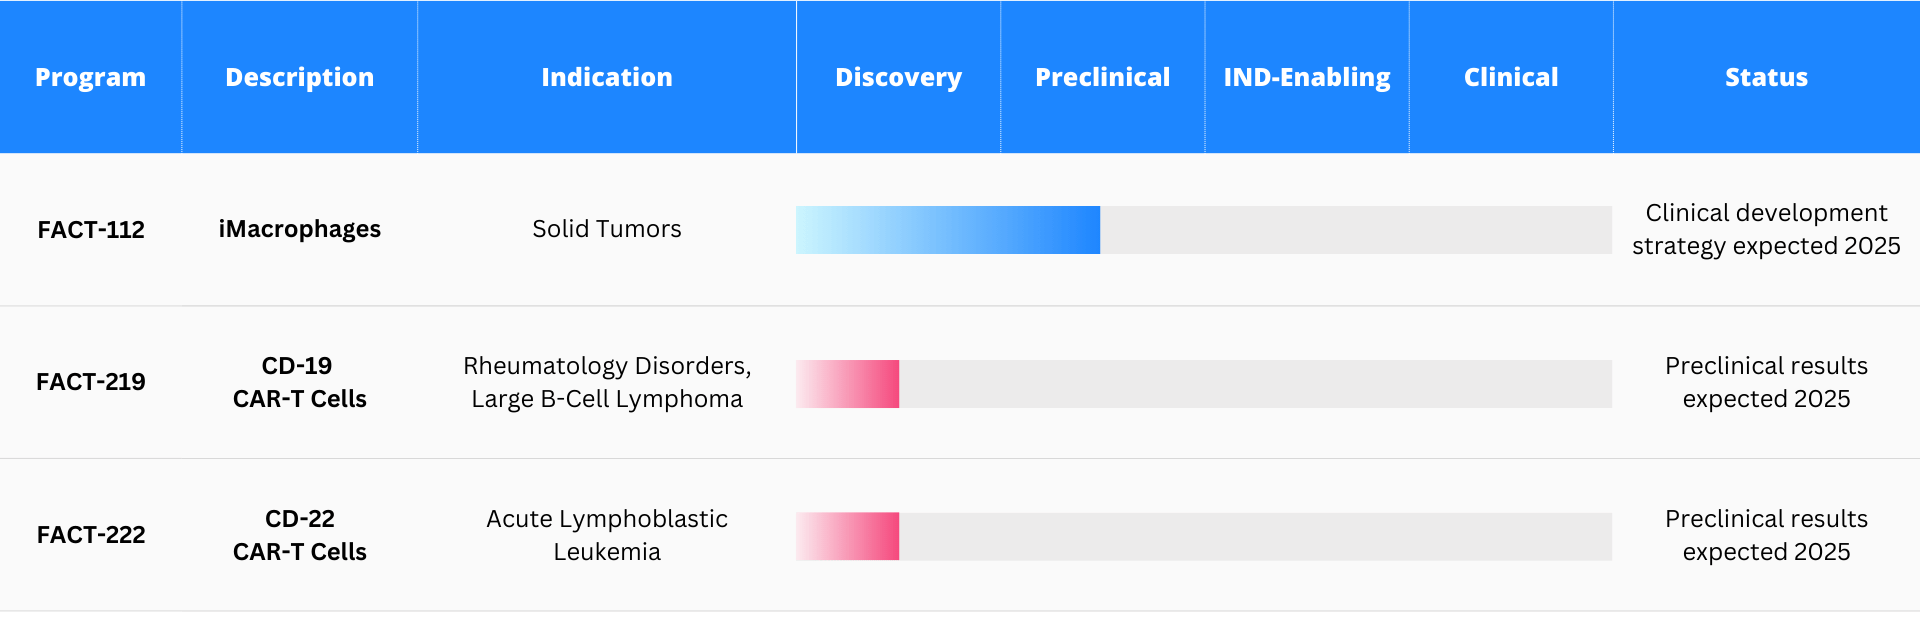Viewport: 1920px width, 622px height.
Task: Click the iMacrophages description text
Action: 300,229
